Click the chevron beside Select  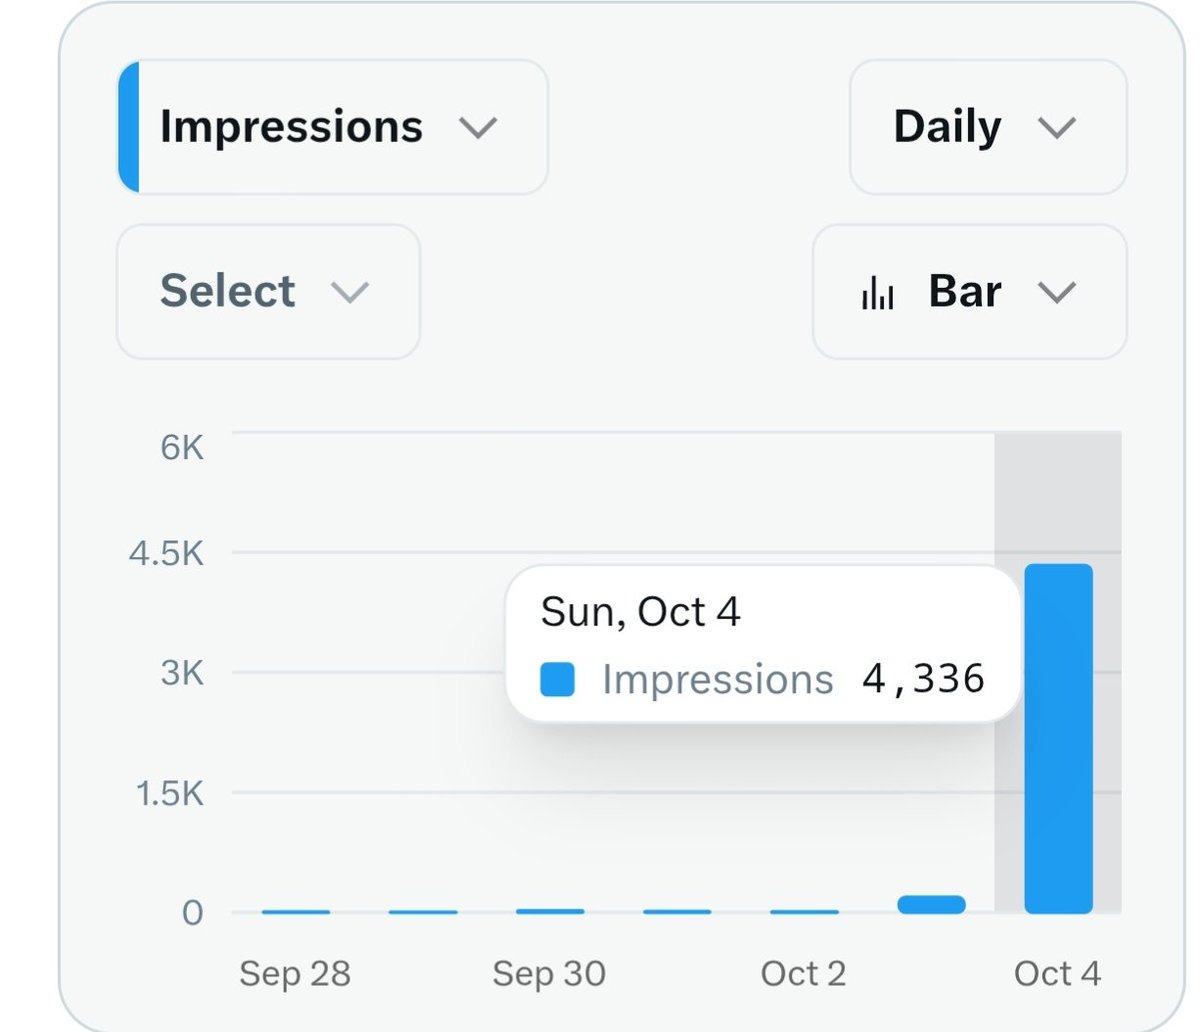pyautogui.click(x=350, y=292)
